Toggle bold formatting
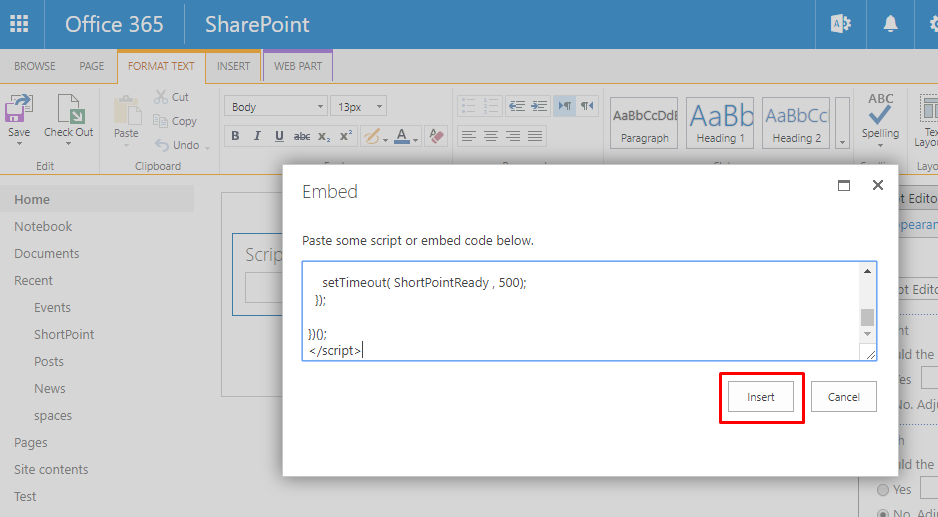The image size is (938, 517). [235, 136]
